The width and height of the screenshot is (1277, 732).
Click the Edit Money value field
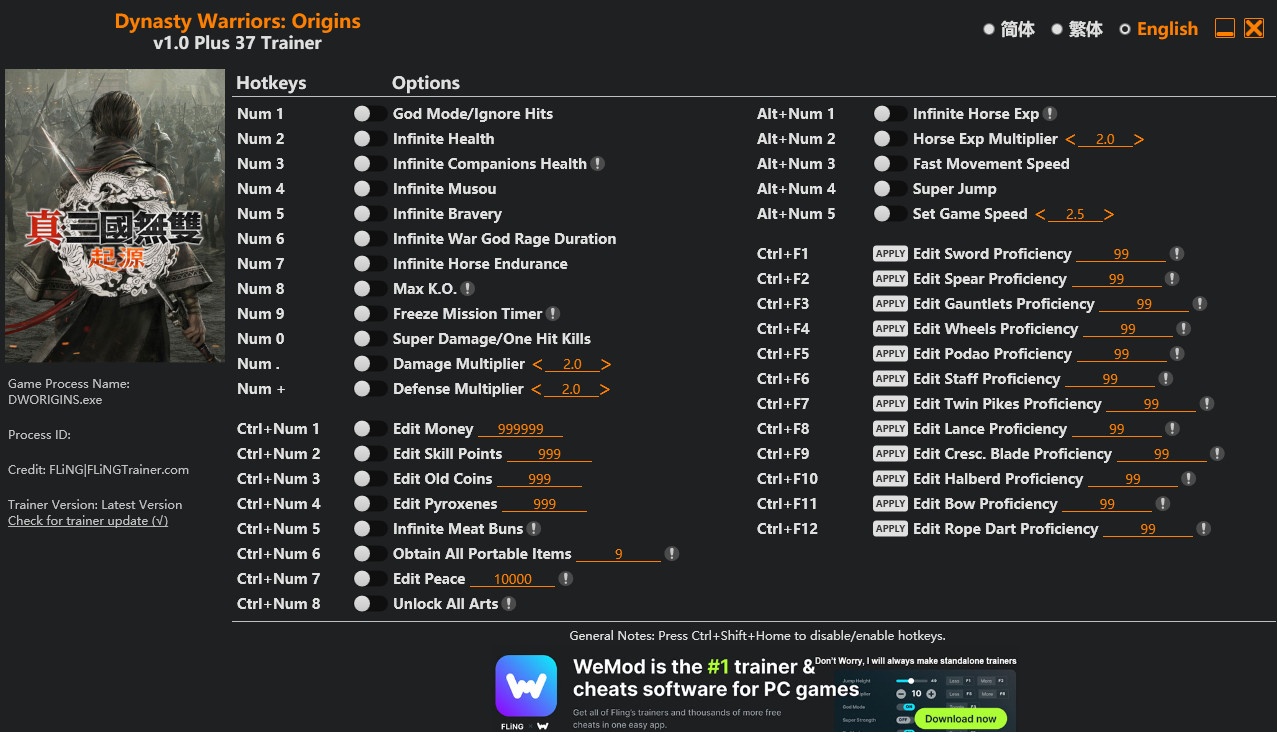point(520,429)
